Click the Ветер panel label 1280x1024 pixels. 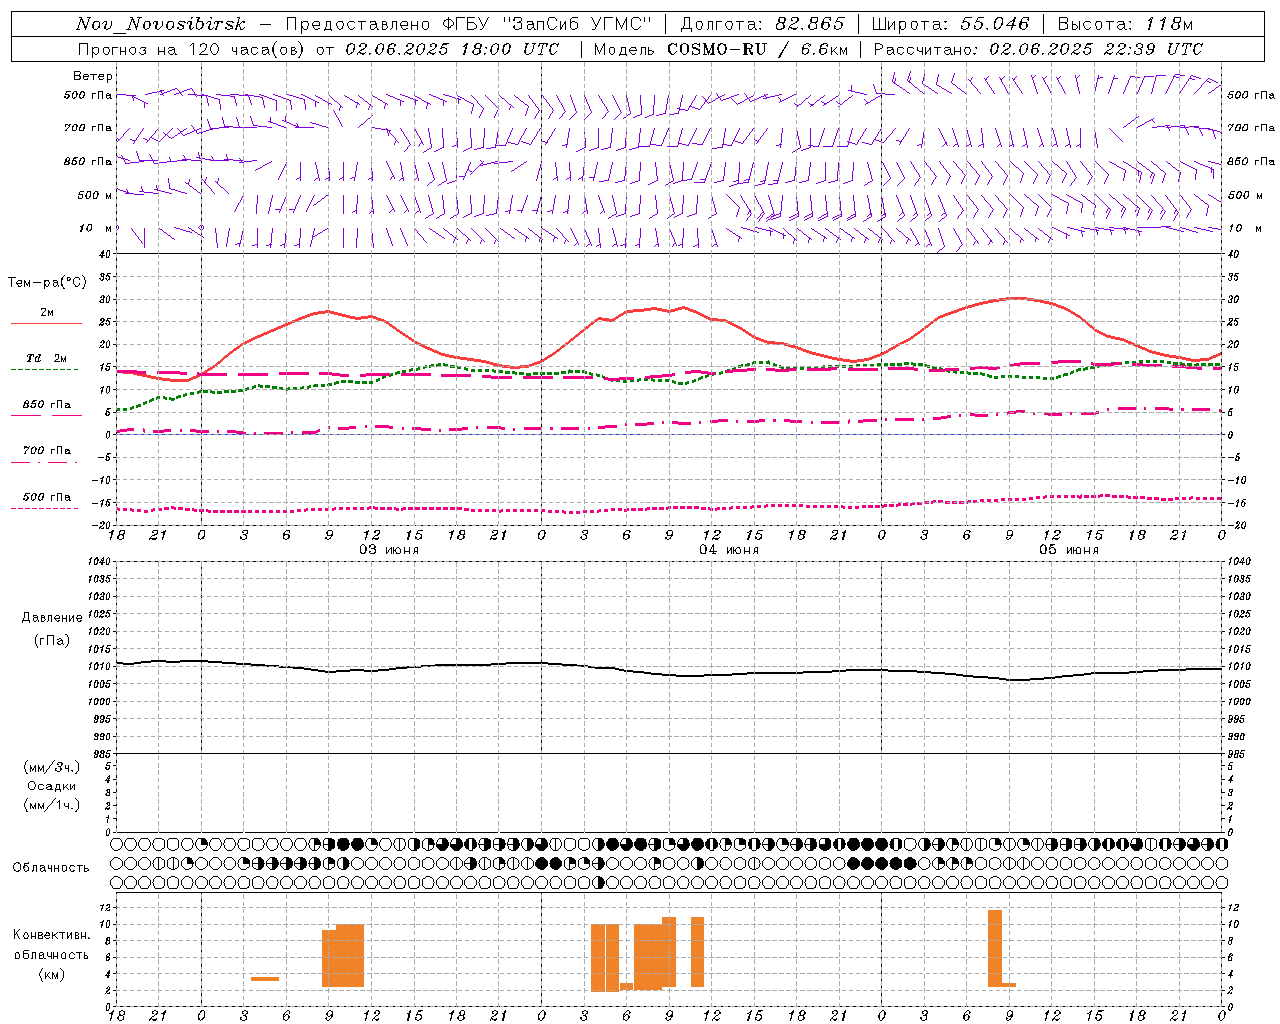coord(93,76)
